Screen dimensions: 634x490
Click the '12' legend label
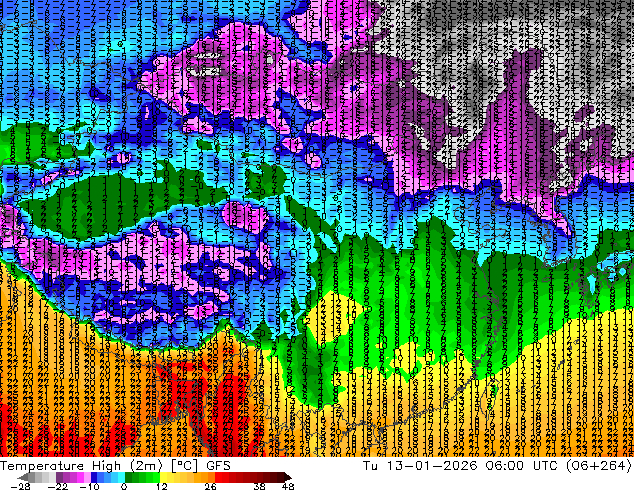click(162, 486)
